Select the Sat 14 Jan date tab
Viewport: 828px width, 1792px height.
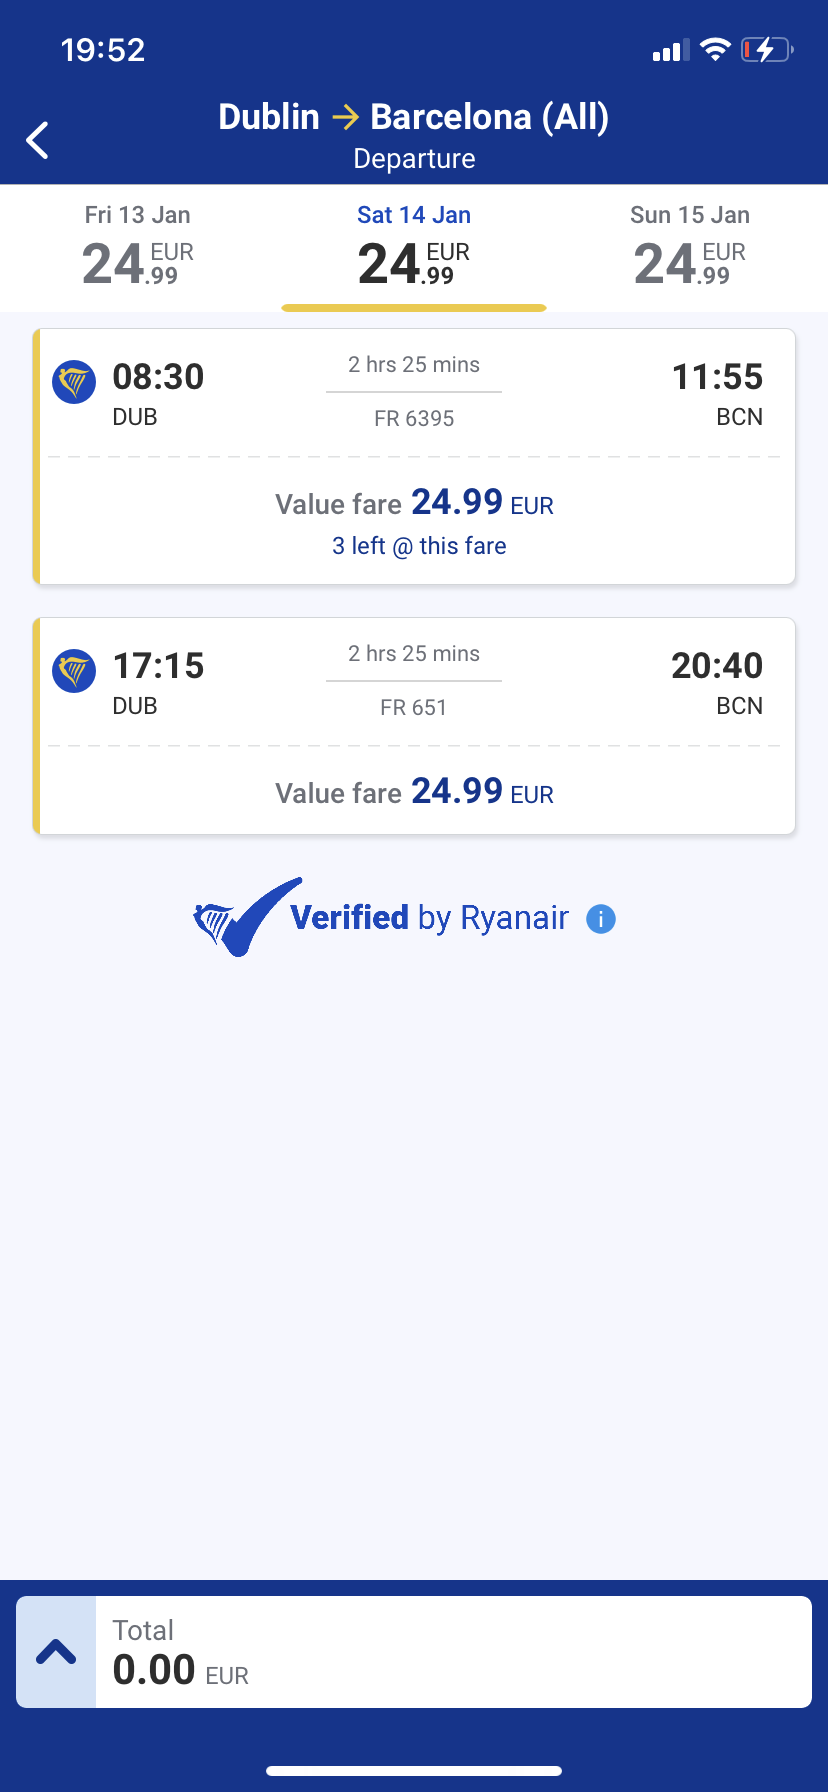(x=414, y=248)
